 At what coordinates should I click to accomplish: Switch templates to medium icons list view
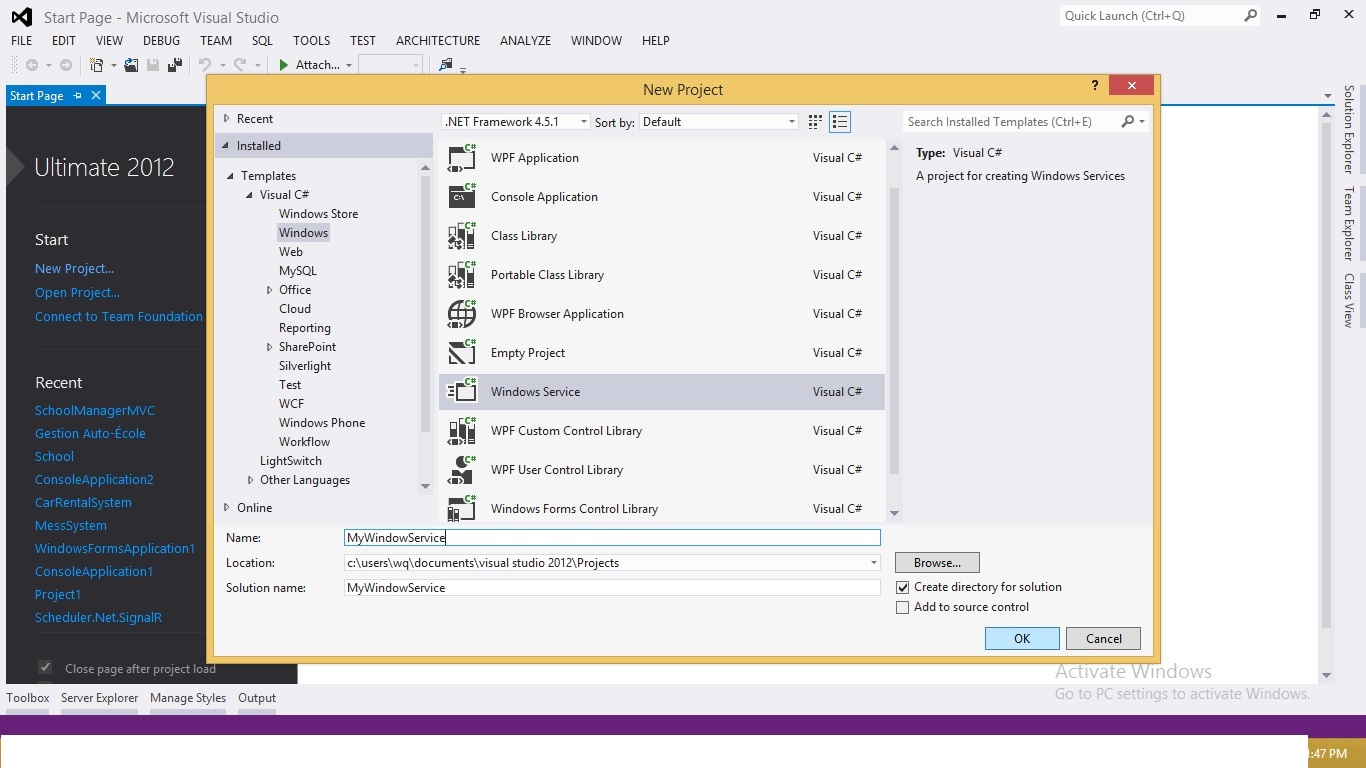[840, 122]
